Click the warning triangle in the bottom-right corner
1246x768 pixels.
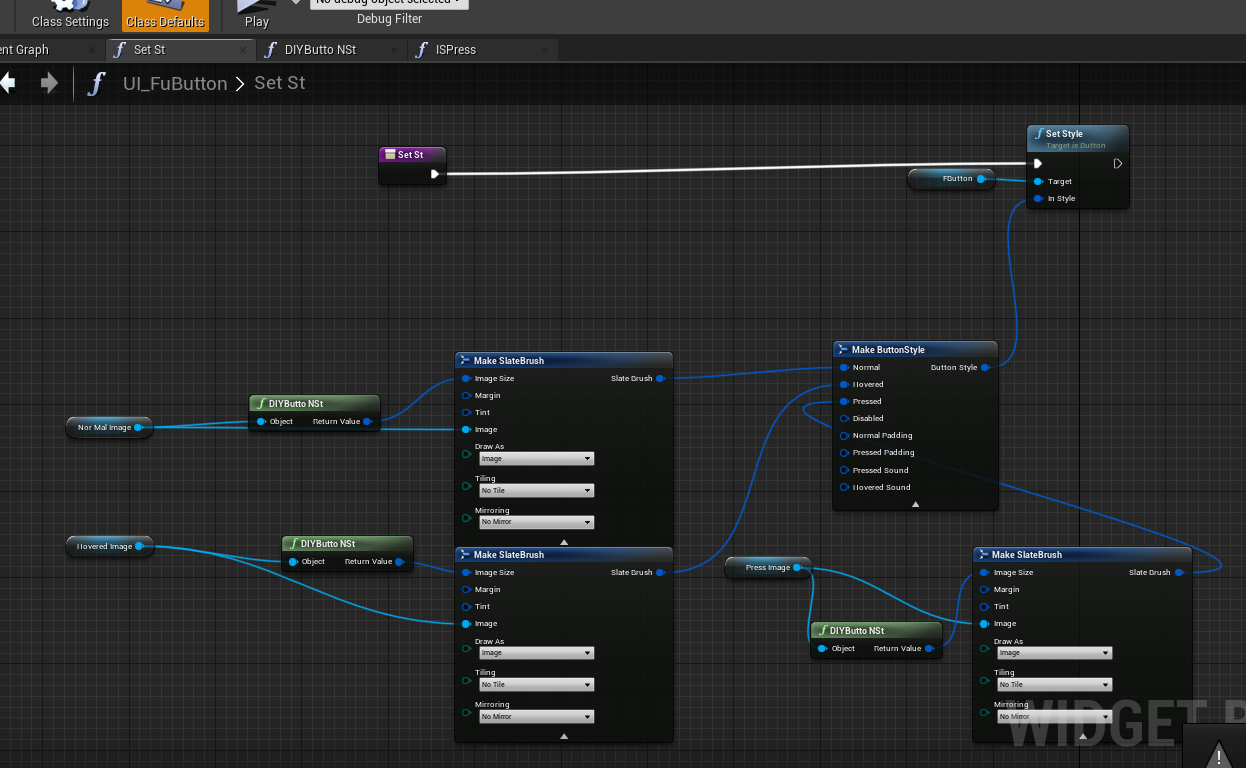pyautogui.click(x=1217, y=755)
